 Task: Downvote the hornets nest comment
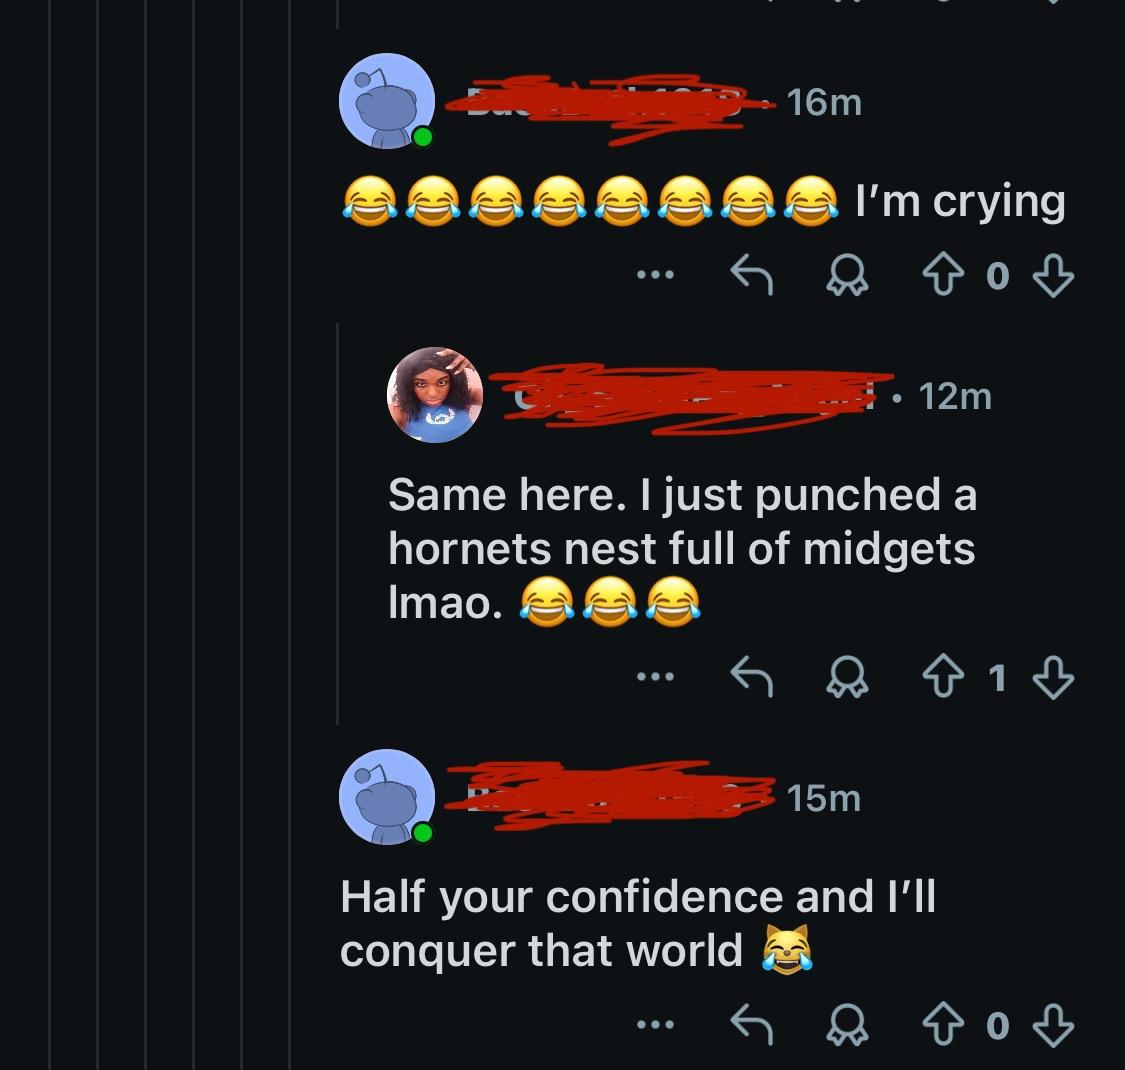tap(1052, 679)
